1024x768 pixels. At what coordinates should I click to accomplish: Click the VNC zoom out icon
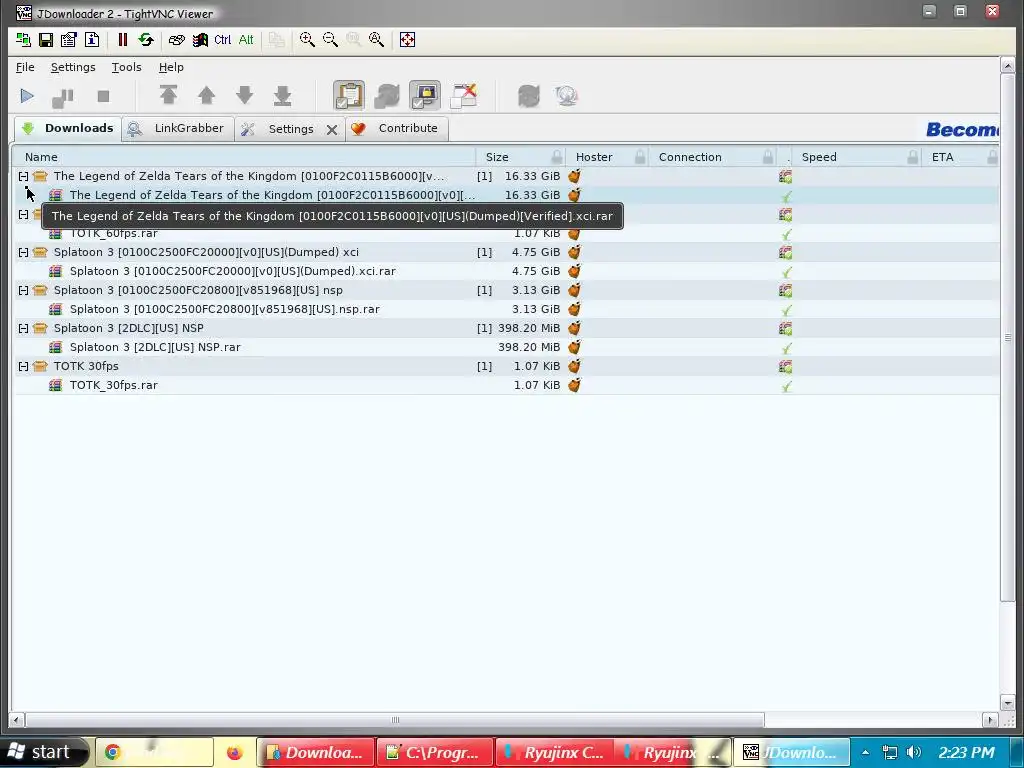pos(330,40)
